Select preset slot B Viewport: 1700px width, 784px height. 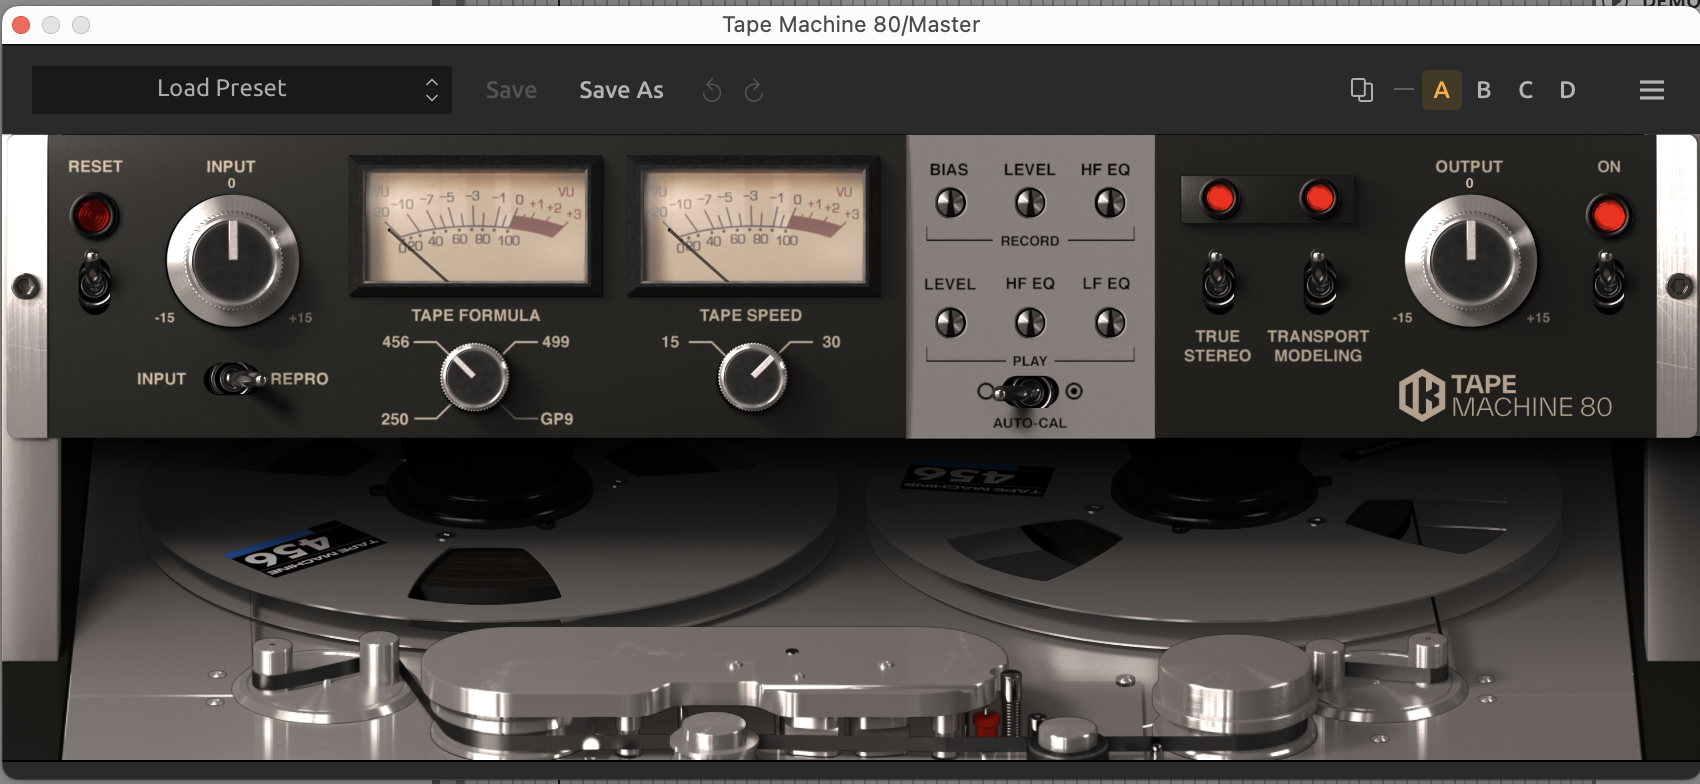click(x=1484, y=90)
